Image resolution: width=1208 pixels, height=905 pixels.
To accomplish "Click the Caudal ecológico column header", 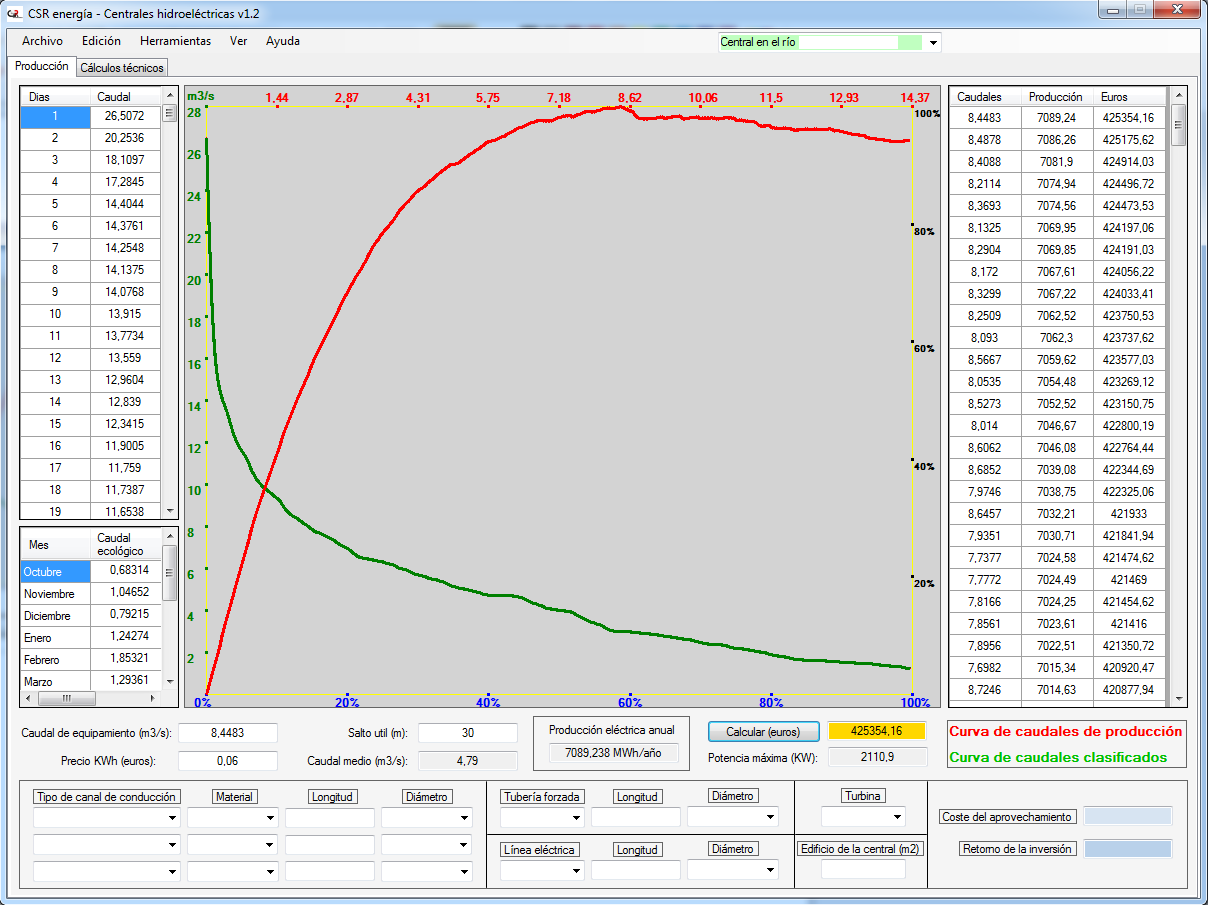I will tap(125, 544).
